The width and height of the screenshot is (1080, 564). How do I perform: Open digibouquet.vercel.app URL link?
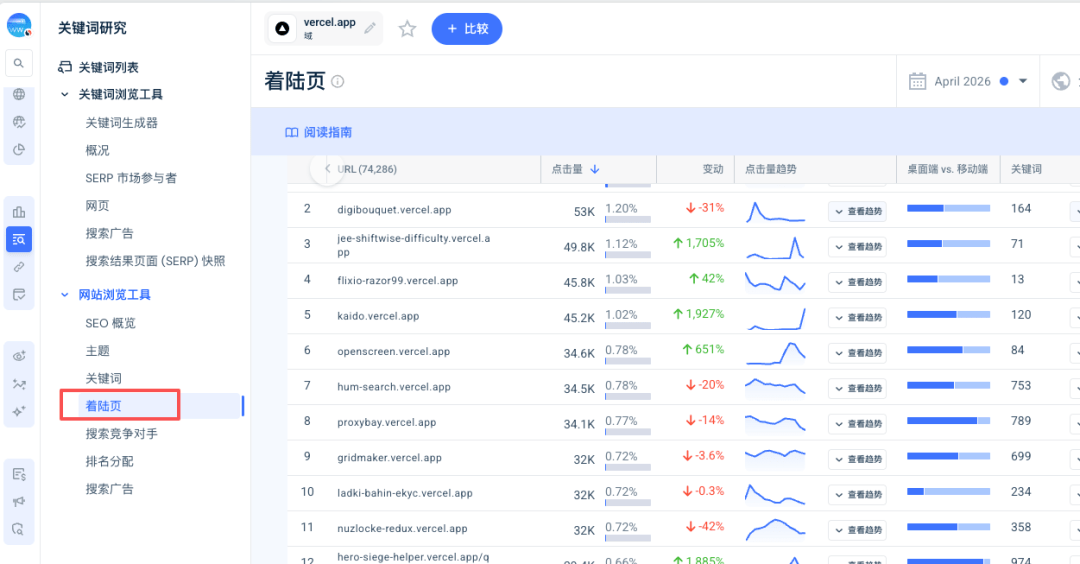[394, 210]
